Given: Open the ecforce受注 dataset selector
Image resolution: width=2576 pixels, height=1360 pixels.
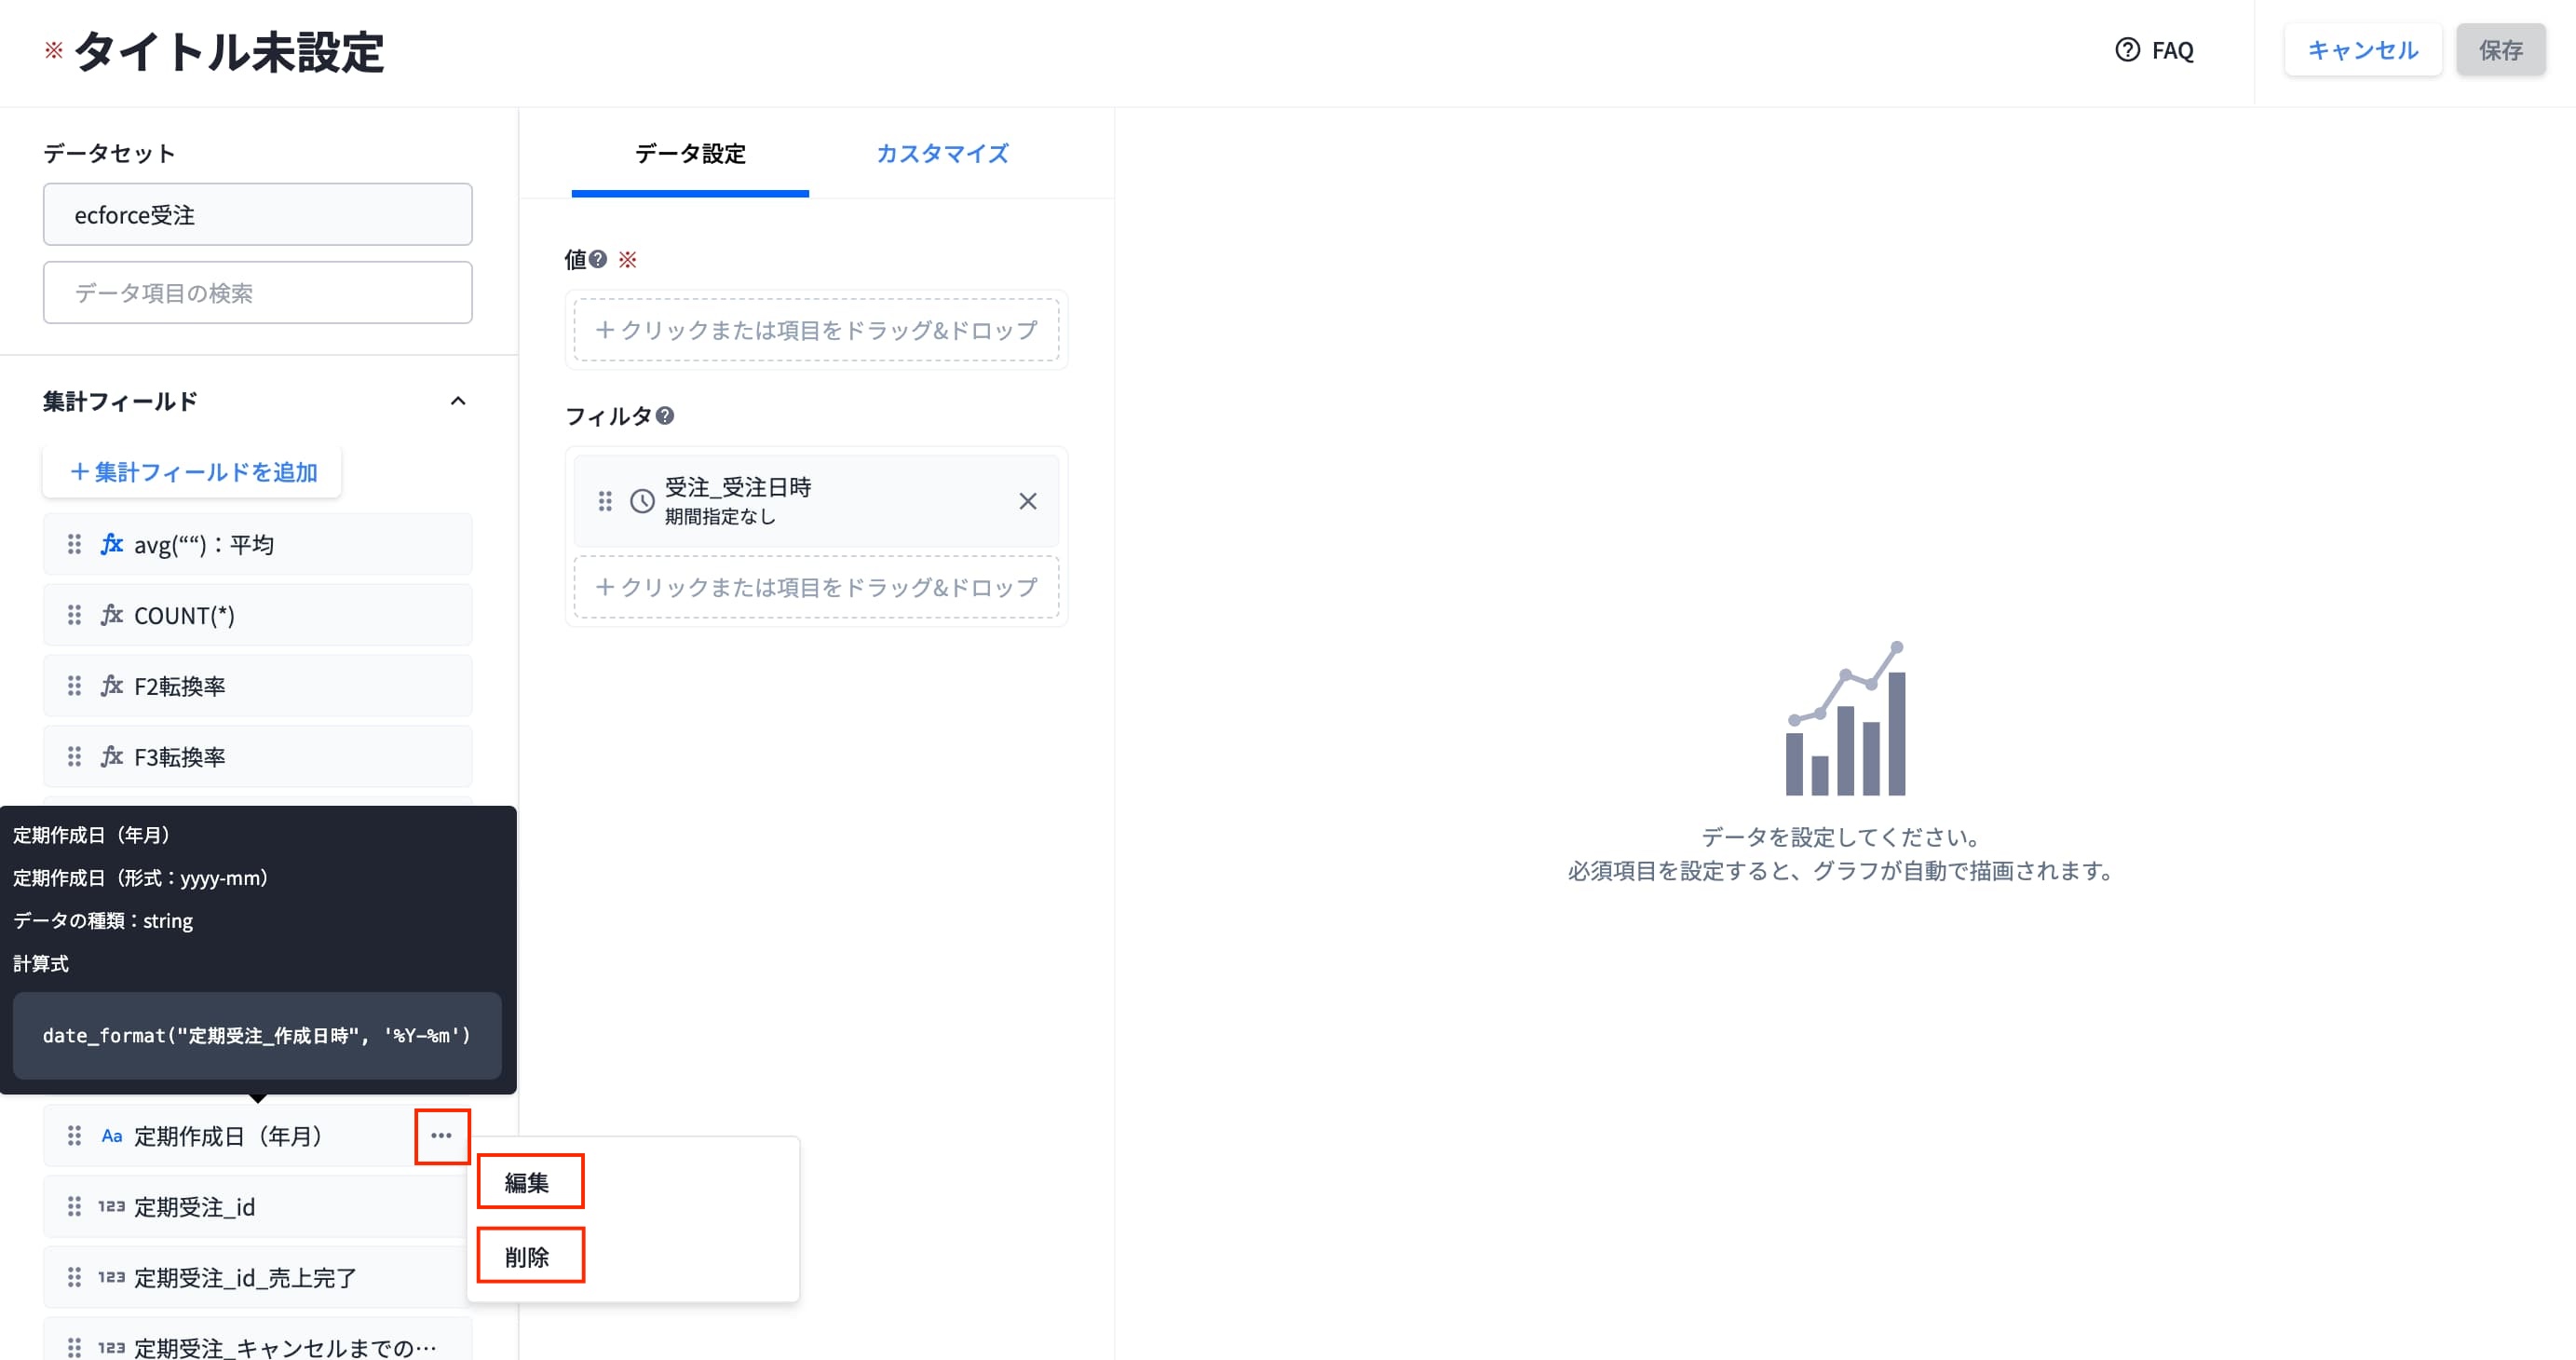Looking at the screenshot, I should click(257, 214).
